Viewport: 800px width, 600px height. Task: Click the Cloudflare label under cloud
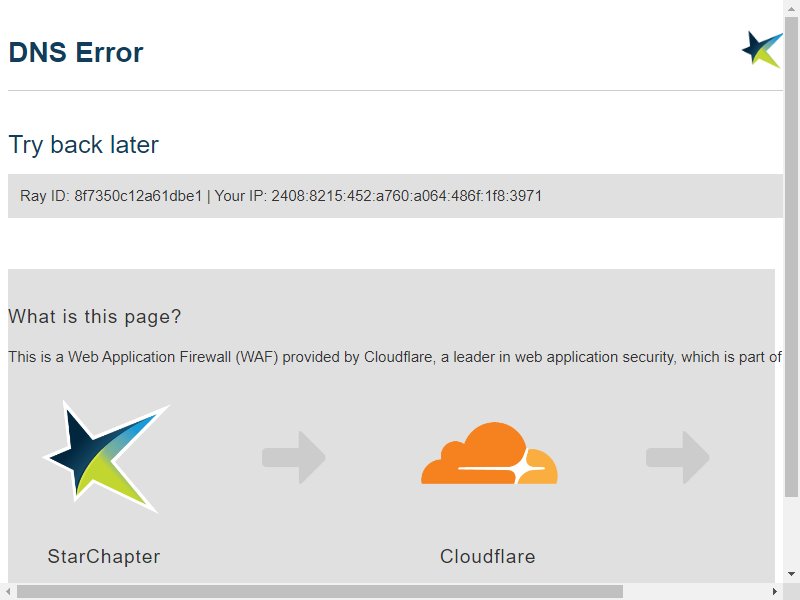pyautogui.click(x=488, y=557)
